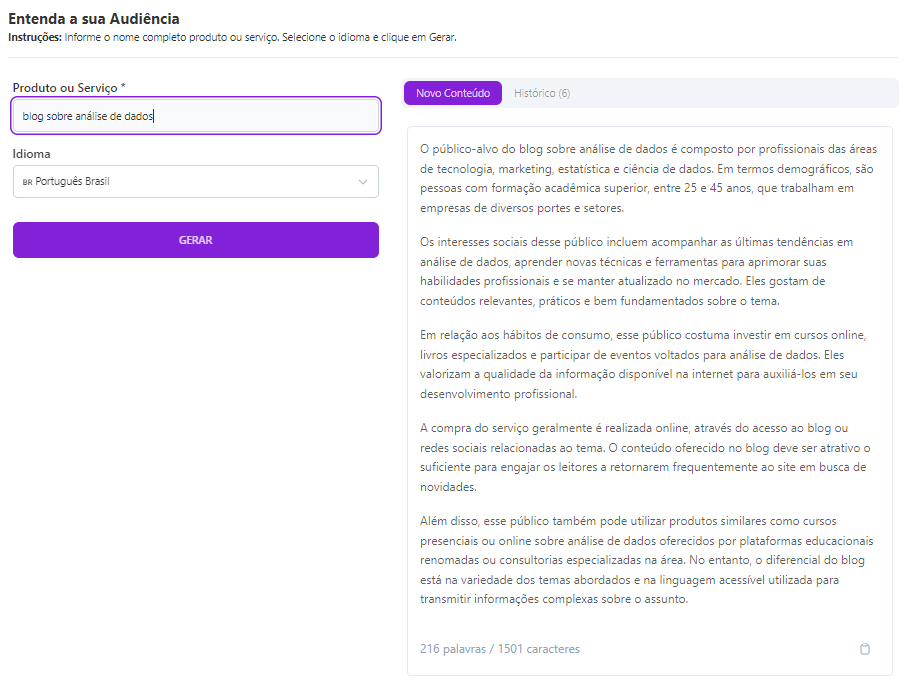Click the generated audience description text area
Image resolution: width=906 pixels, height=684 pixels.
(x=650, y=380)
